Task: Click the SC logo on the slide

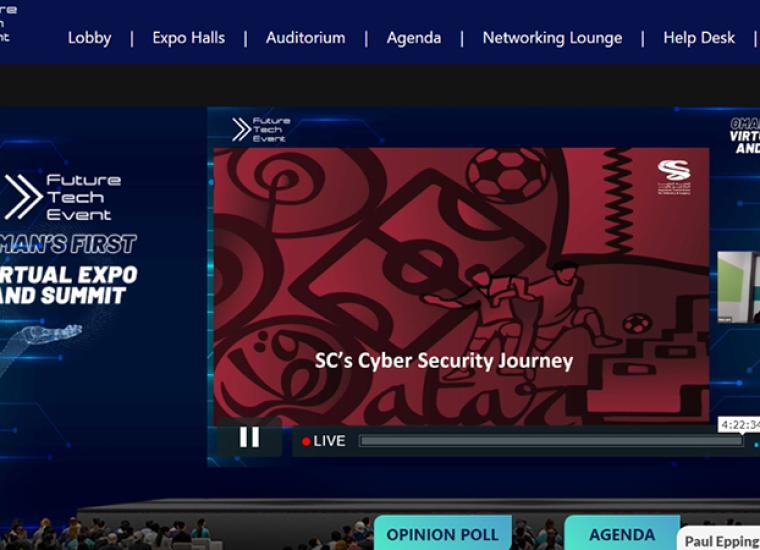Action: (x=674, y=177)
